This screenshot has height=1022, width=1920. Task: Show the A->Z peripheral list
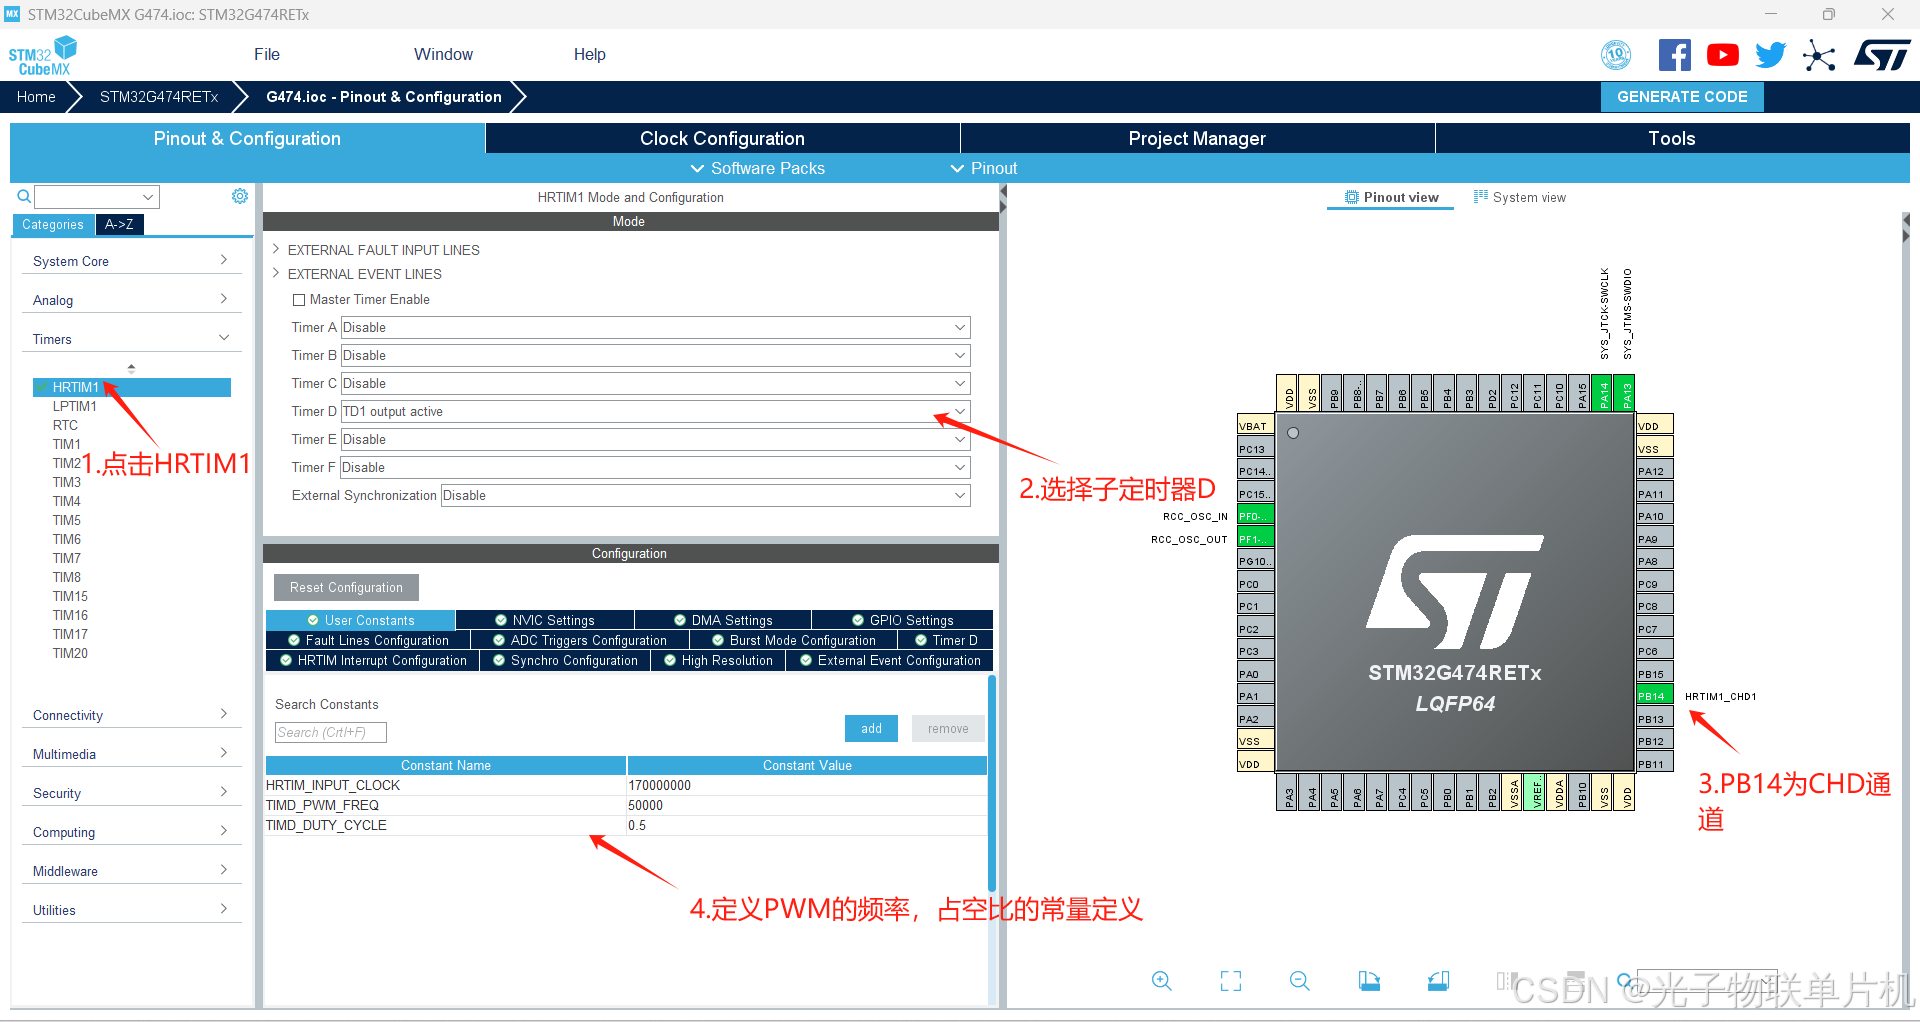(x=120, y=224)
